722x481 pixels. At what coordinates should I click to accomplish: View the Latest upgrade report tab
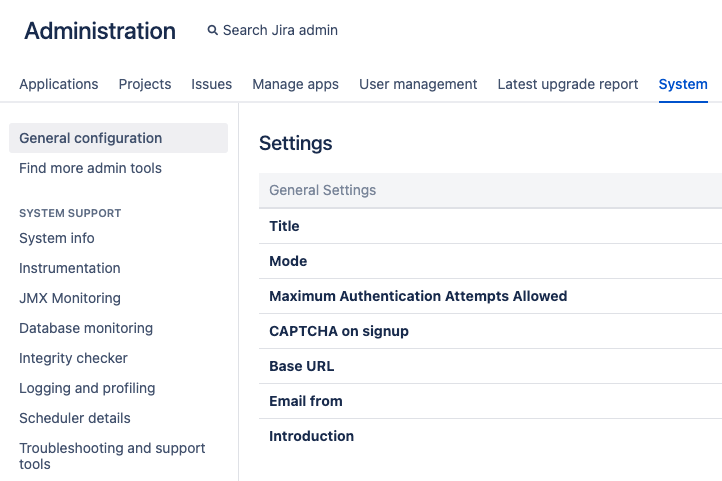click(568, 84)
